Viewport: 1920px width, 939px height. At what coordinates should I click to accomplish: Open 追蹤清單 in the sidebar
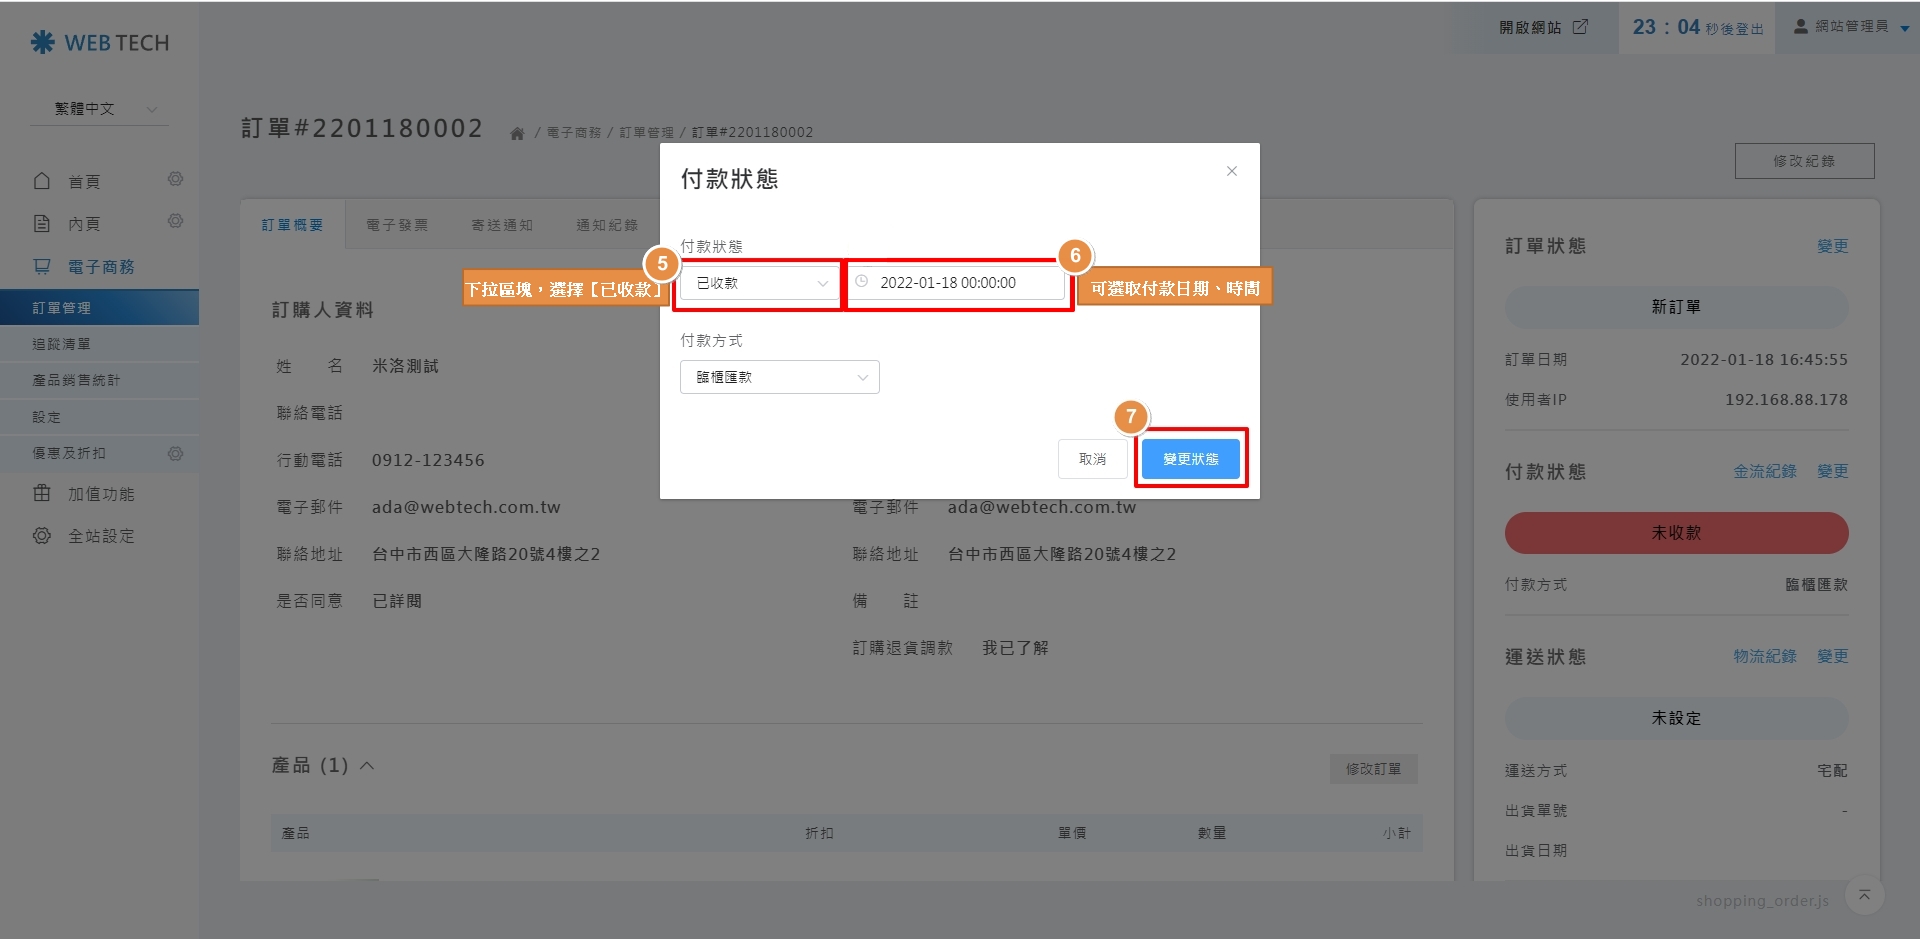tap(62, 344)
